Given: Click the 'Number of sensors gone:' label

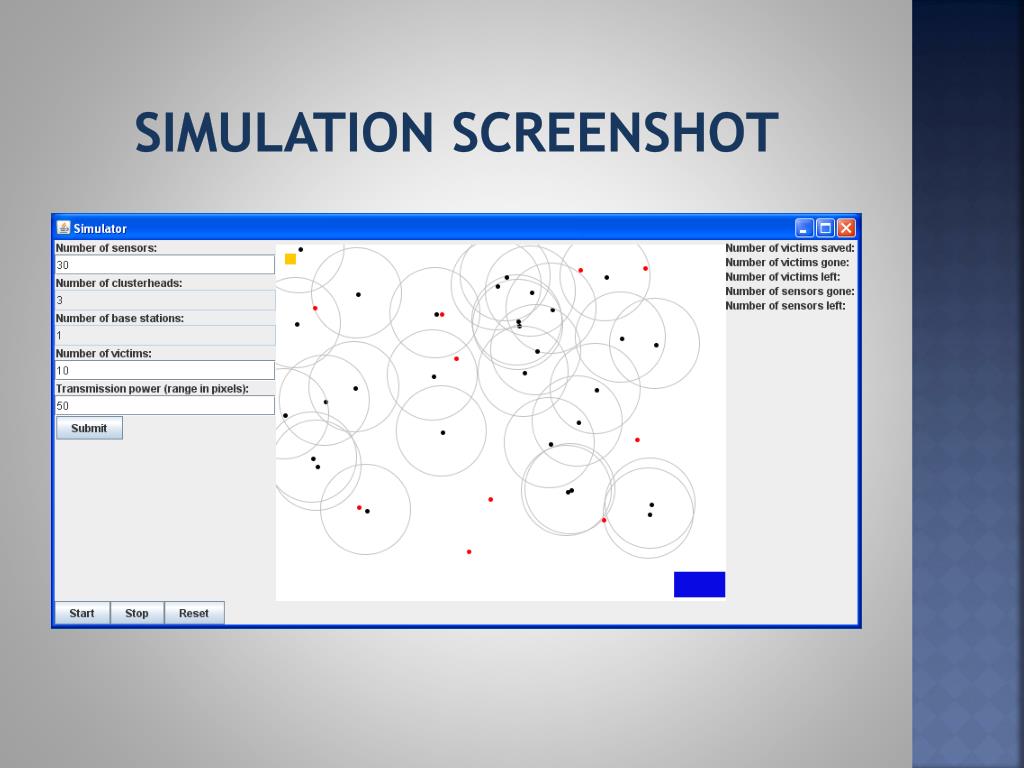Looking at the screenshot, I should tap(790, 291).
